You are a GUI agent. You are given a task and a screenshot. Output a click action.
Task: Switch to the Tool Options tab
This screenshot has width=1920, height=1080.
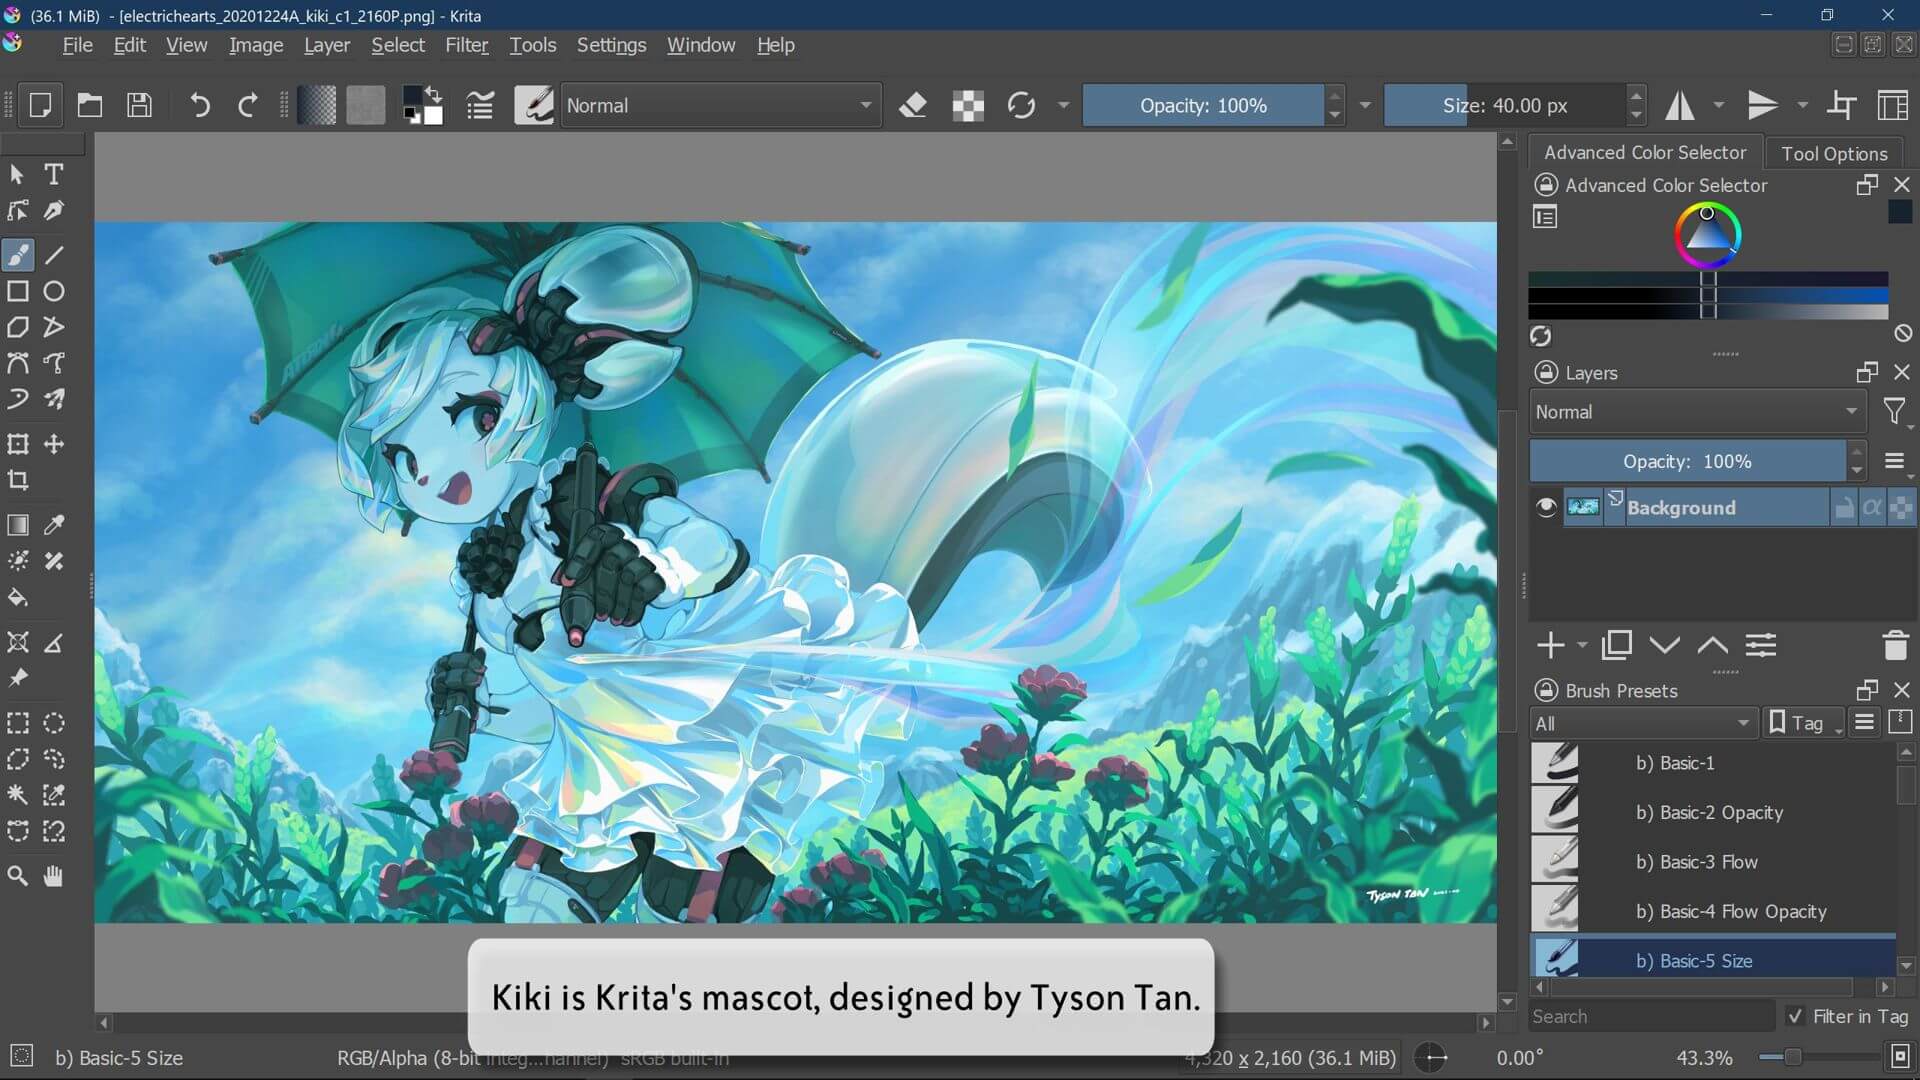click(x=1836, y=152)
